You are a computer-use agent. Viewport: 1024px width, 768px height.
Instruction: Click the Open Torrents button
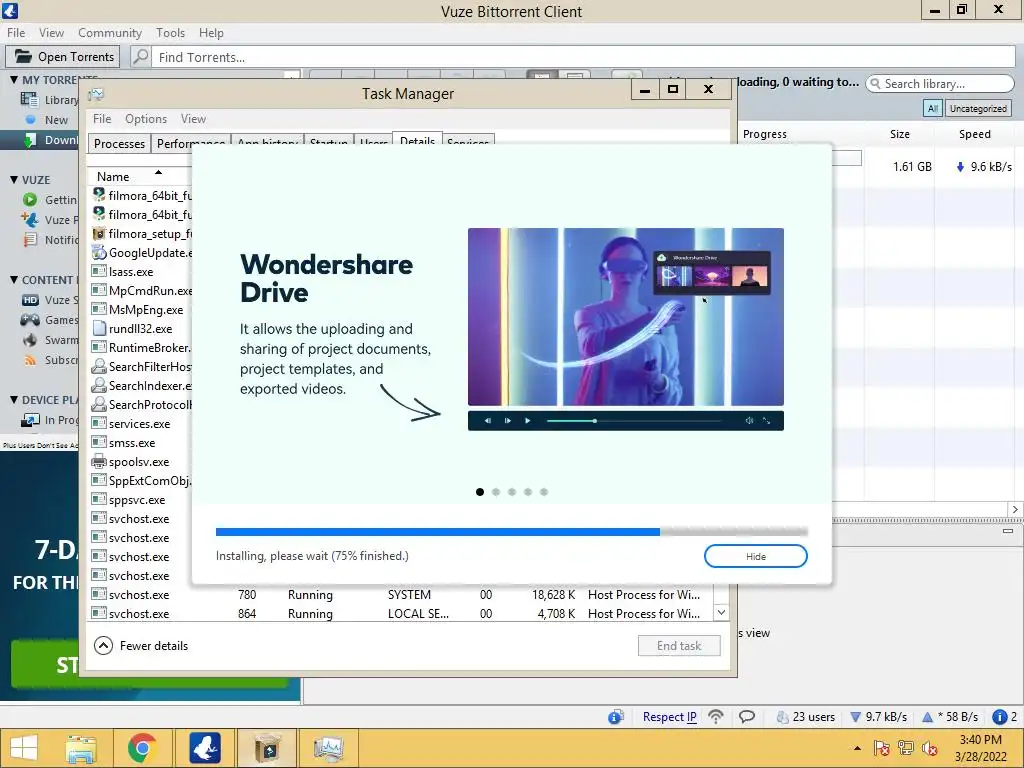coord(63,57)
